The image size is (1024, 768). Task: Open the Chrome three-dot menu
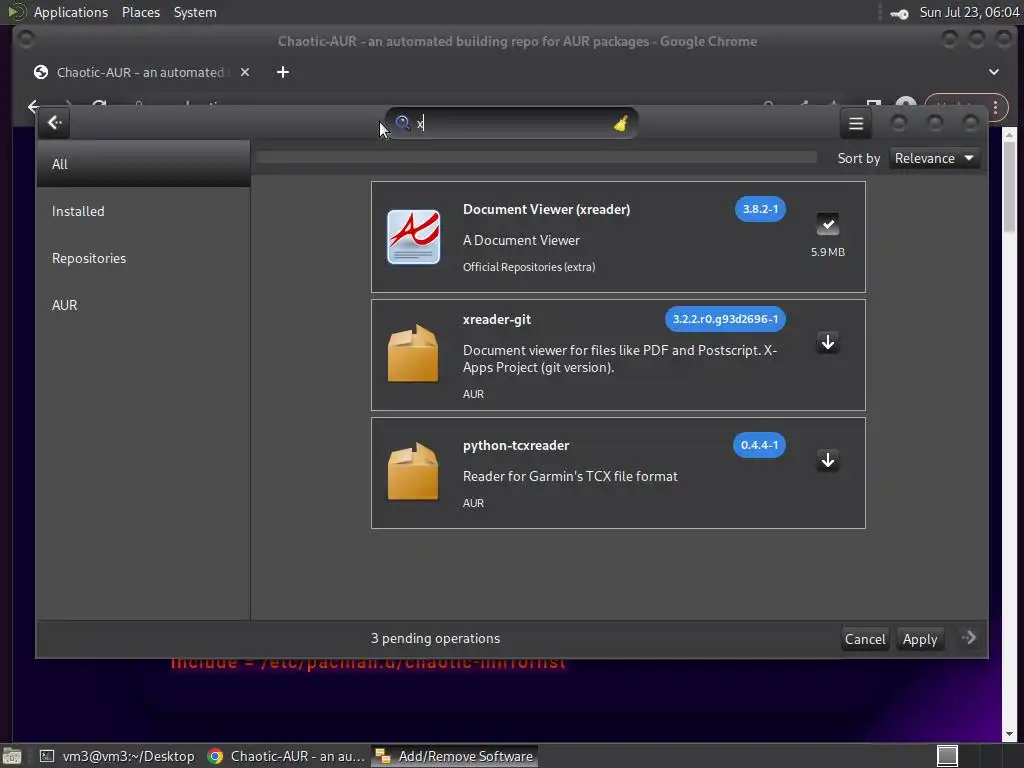coord(995,107)
